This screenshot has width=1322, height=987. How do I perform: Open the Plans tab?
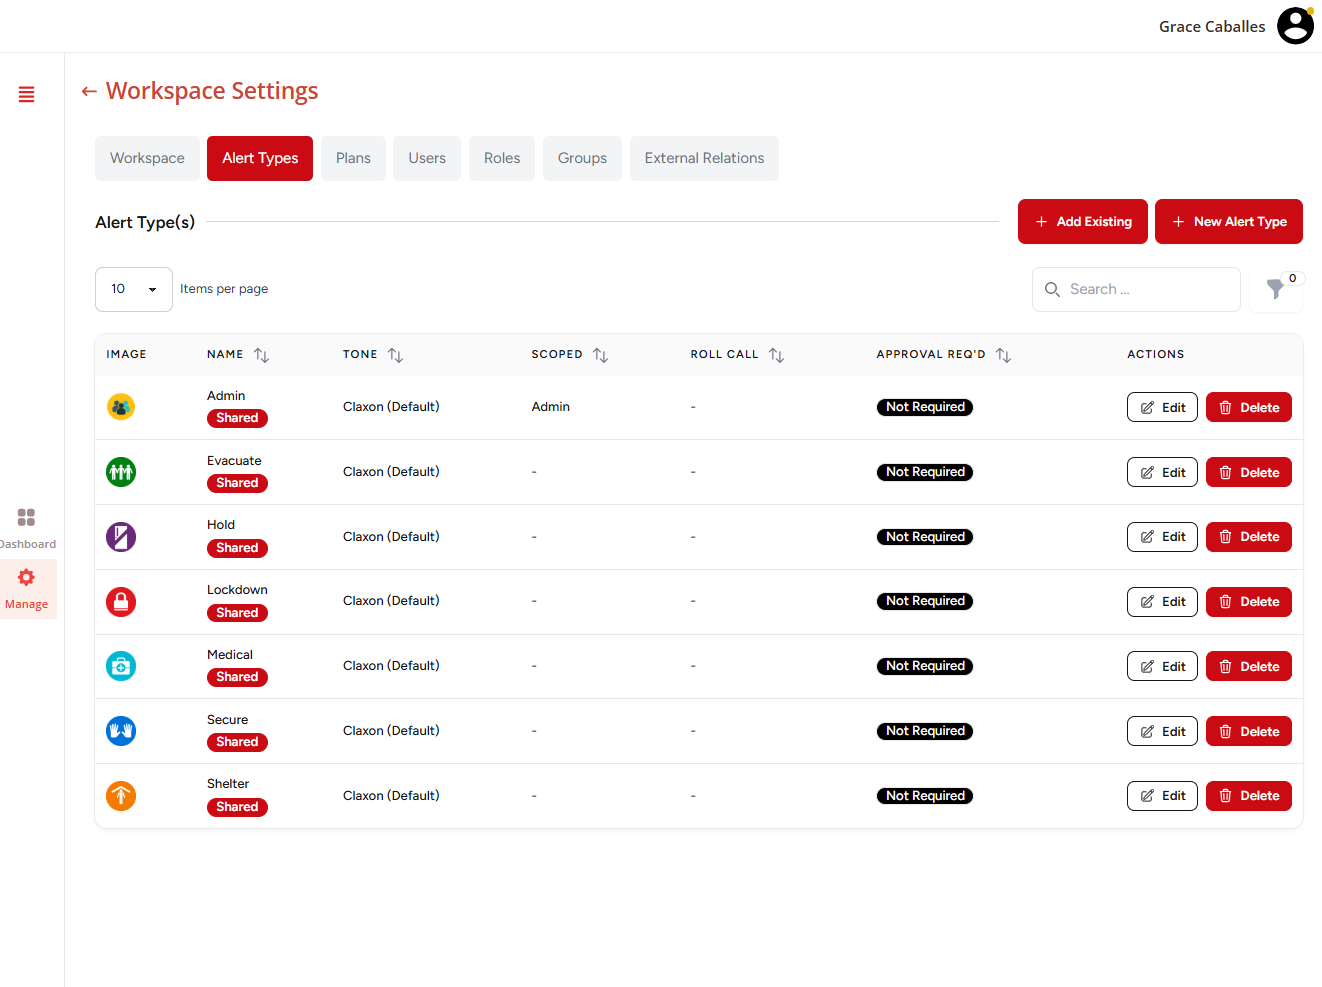point(353,158)
